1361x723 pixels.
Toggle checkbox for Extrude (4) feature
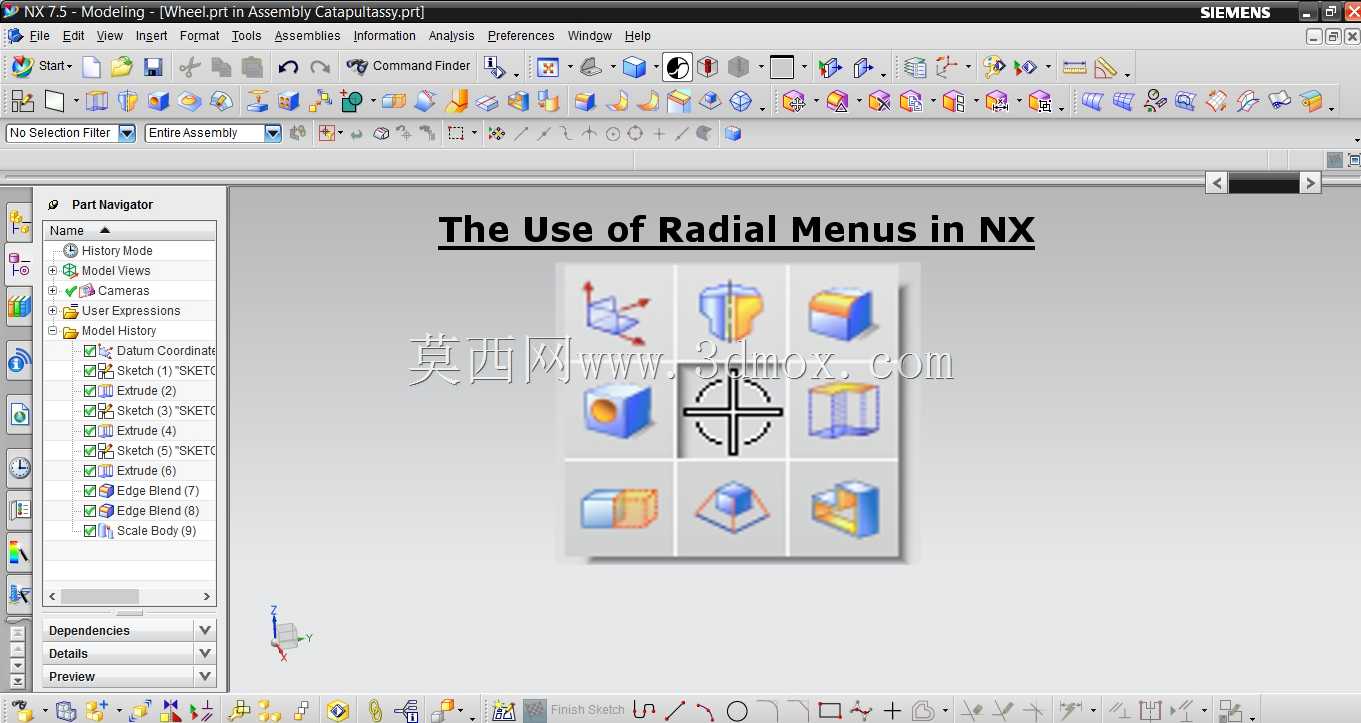click(90, 431)
